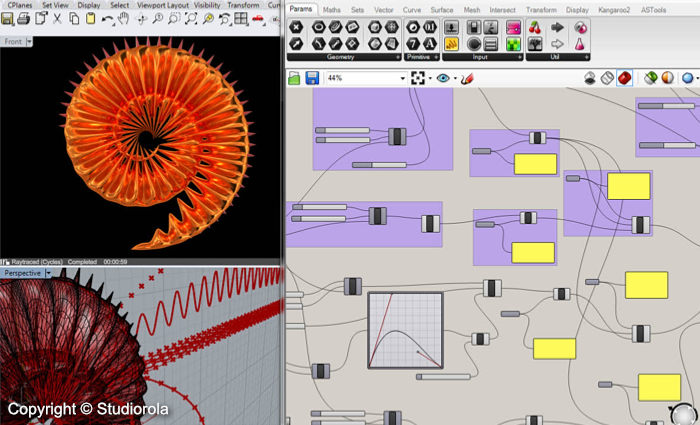The image size is (700, 425).
Task: Click the yellow panel in the top-center purple group
Action: click(535, 164)
